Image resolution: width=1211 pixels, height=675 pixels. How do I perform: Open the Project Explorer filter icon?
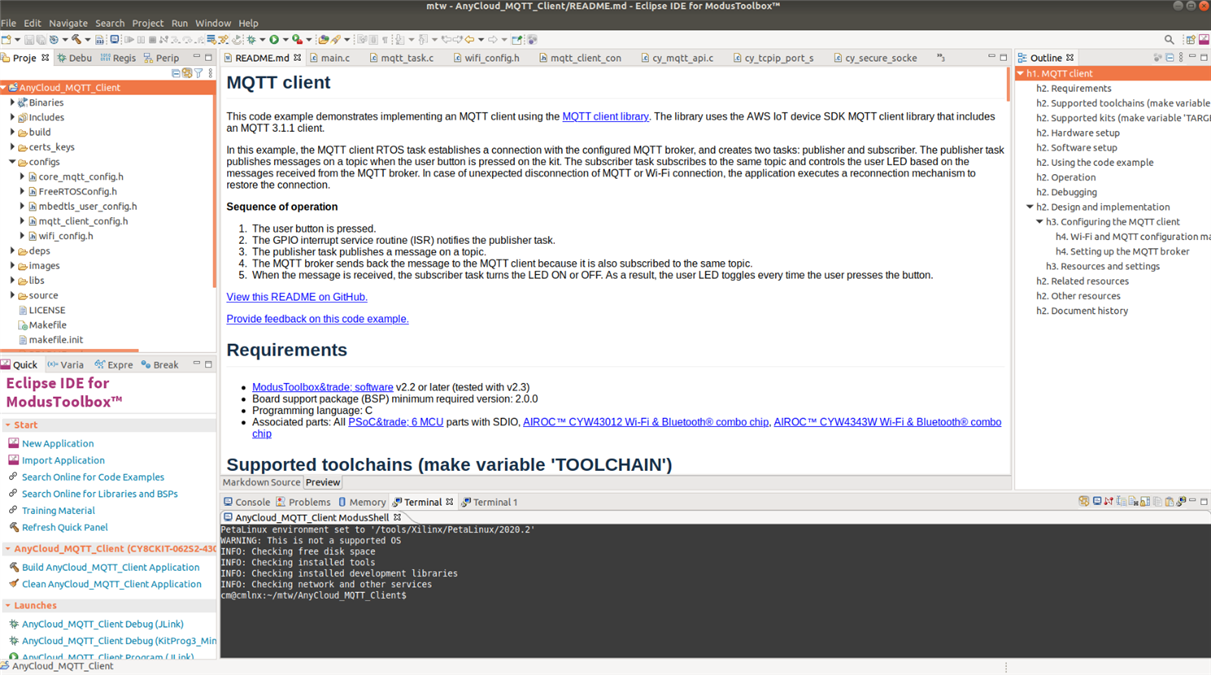pyautogui.click(x=198, y=73)
